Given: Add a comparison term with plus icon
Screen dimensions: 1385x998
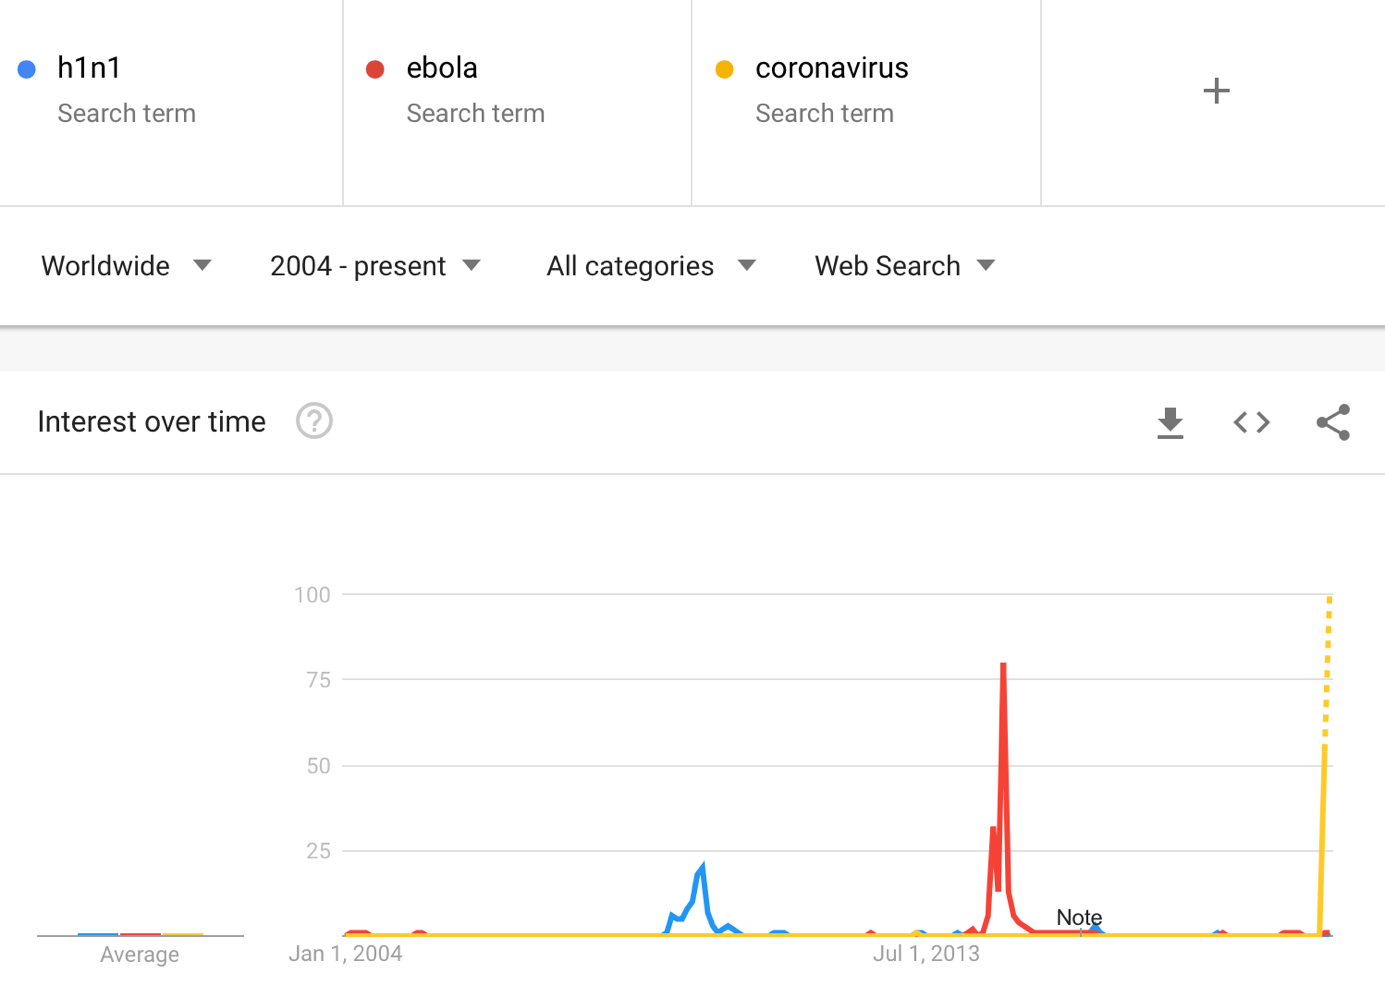Looking at the screenshot, I should [1216, 91].
